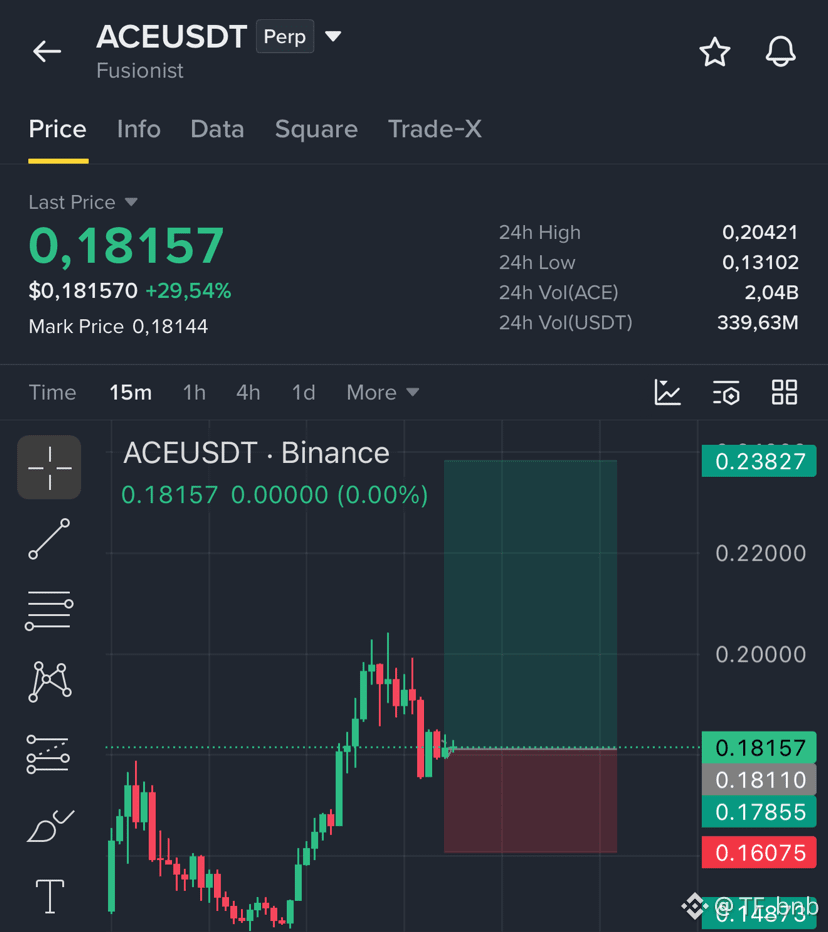Screen dimensions: 828x932
Task: Click the red loss zone of position
Action: pyautogui.click(x=530, y=801)
